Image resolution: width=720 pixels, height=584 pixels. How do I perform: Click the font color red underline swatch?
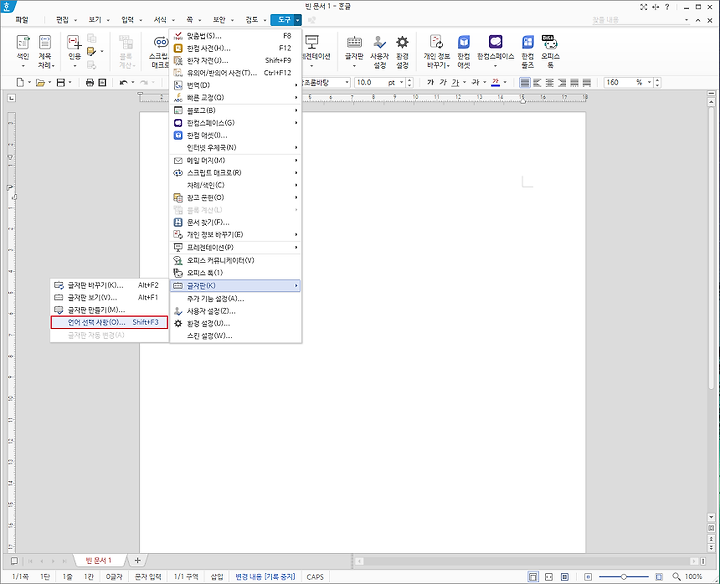click(495, 82)
